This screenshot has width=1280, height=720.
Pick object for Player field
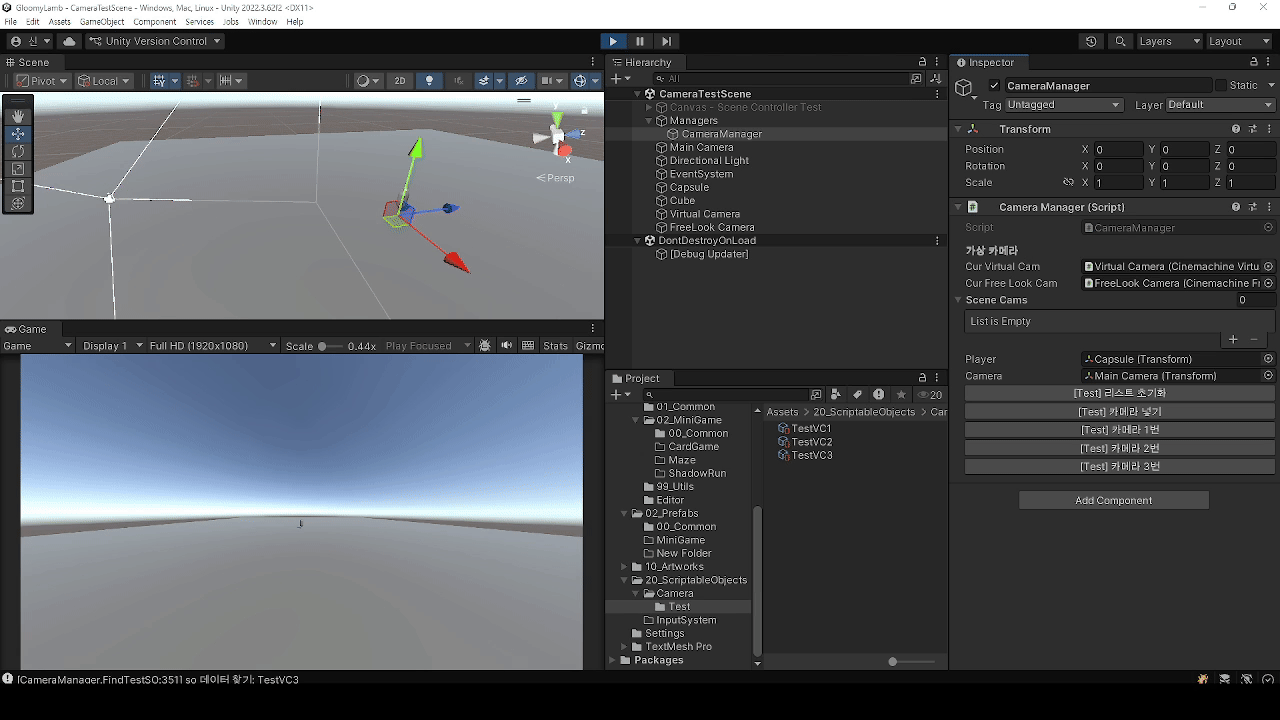click(1268, 359)
